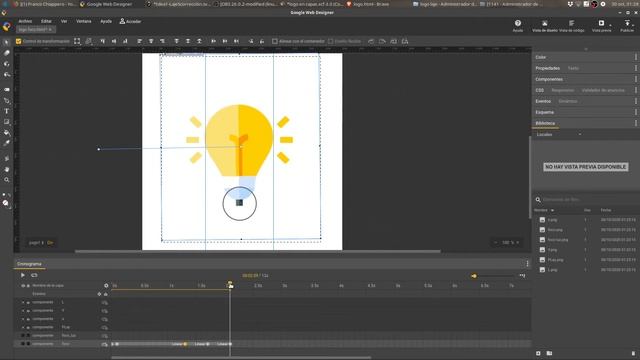640x360 pixels.
Task: Open Archivo menu
Action: [x=25, y=21]
